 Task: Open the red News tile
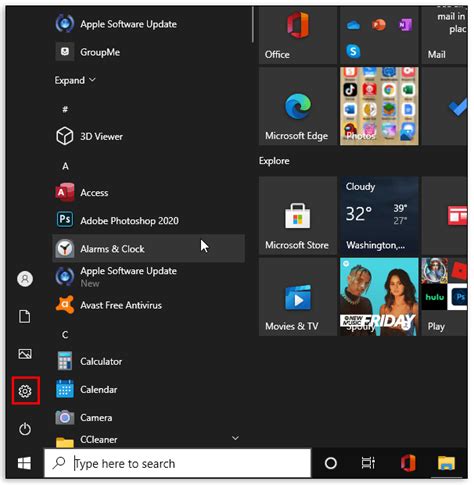point(444,216)
